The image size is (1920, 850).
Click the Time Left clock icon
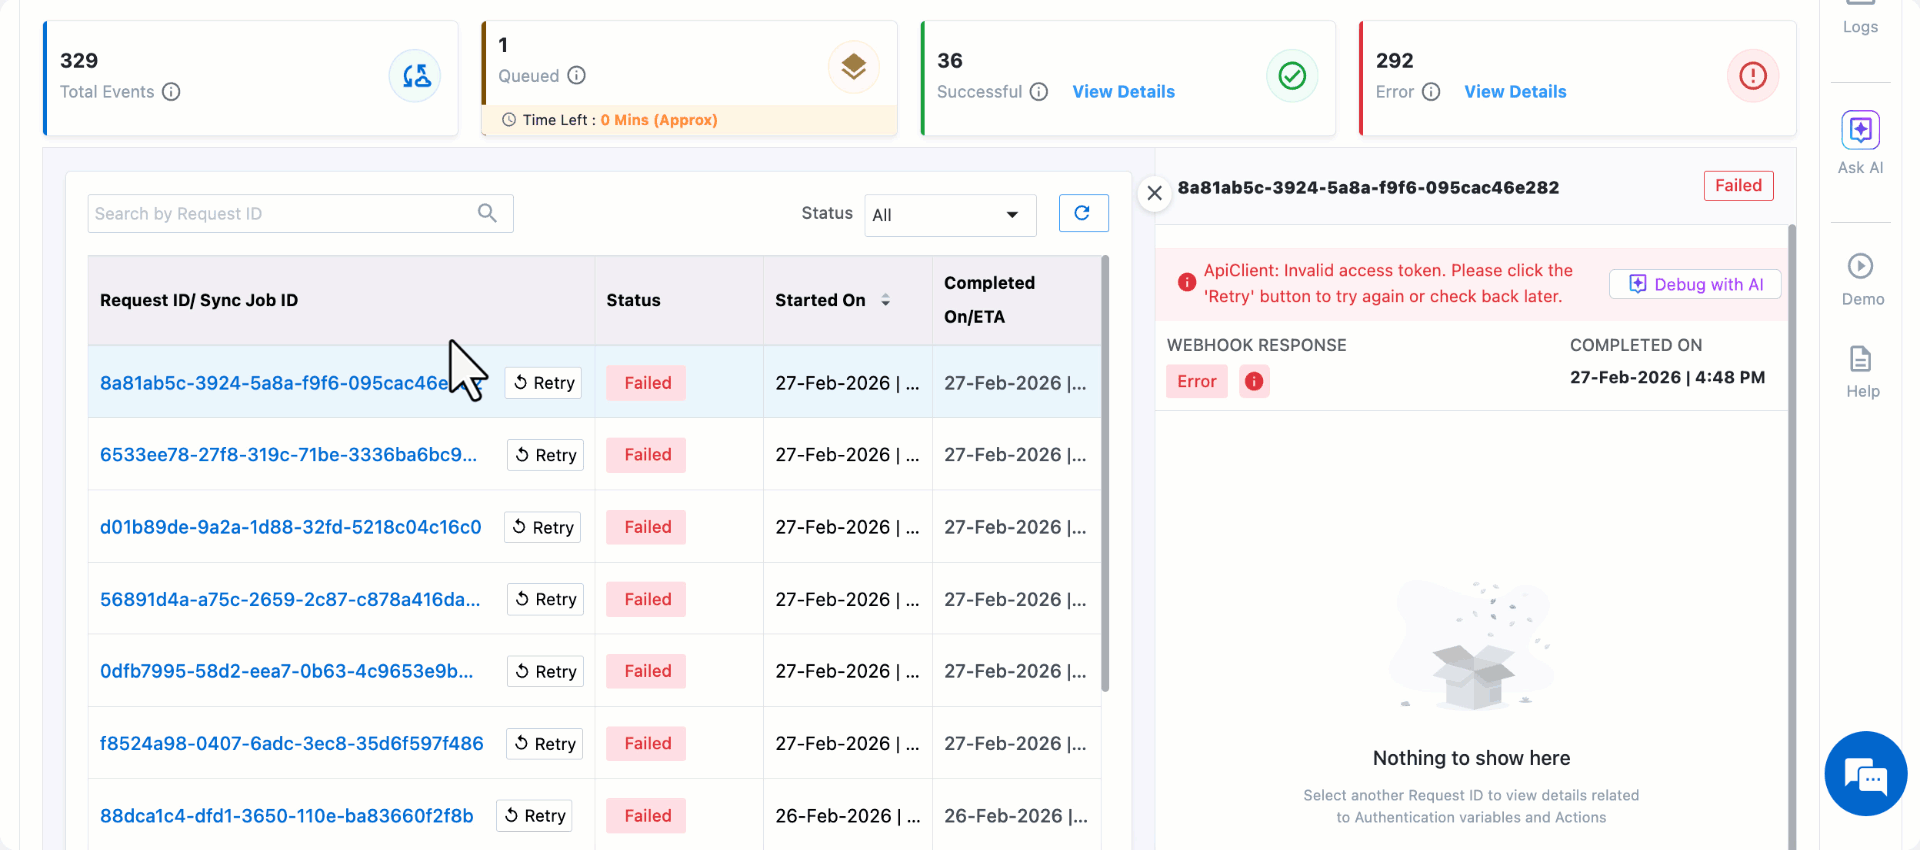[x=509, y=120]
